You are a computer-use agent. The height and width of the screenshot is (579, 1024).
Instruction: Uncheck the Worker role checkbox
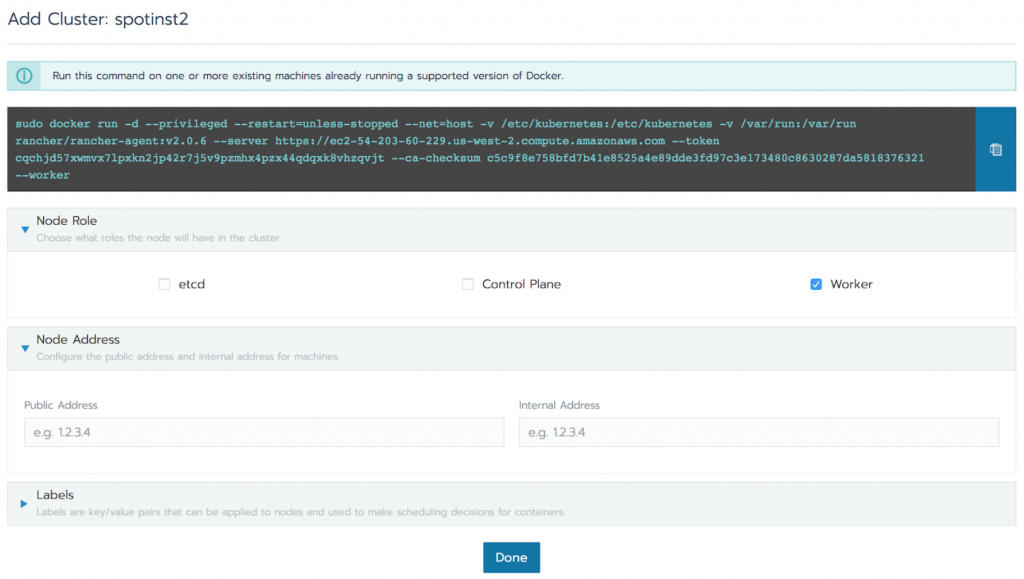coord(816,285)
